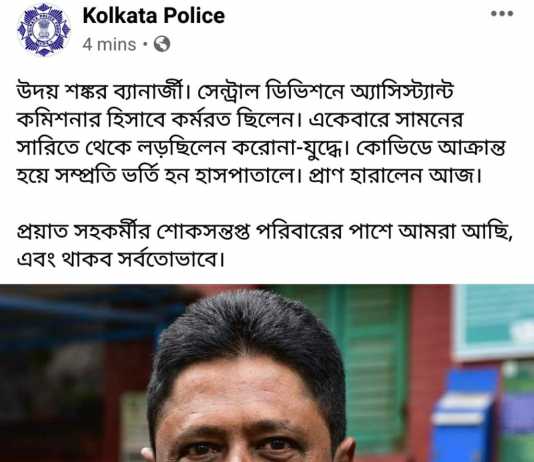The height and width of the screenshot is (462, 534).
Task: Open the three-dot post options menu
Action: click(x=502, y=14)
